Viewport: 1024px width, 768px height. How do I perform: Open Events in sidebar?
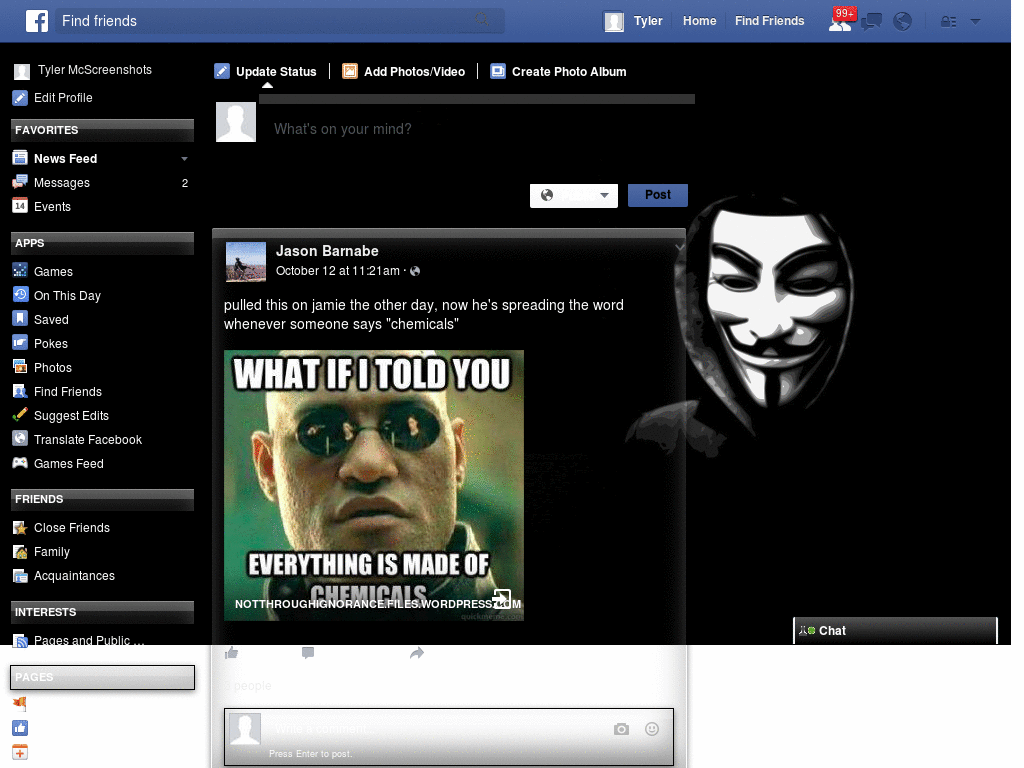point(52,207)
